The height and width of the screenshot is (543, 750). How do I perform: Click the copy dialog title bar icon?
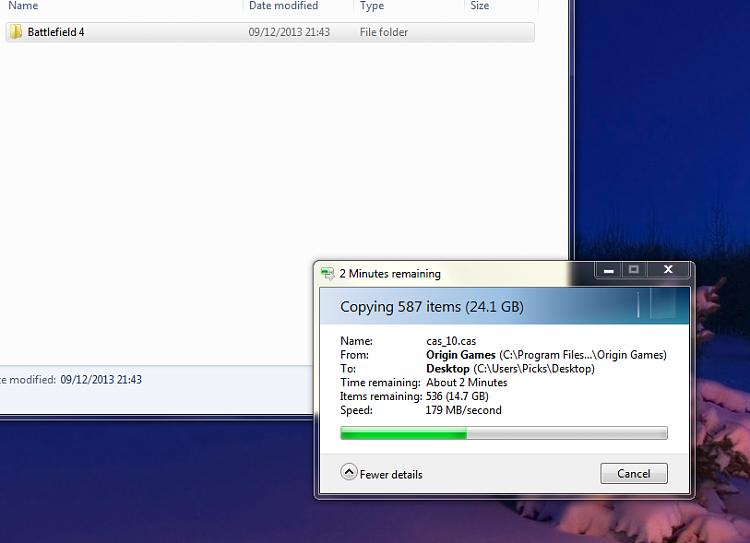328,274
